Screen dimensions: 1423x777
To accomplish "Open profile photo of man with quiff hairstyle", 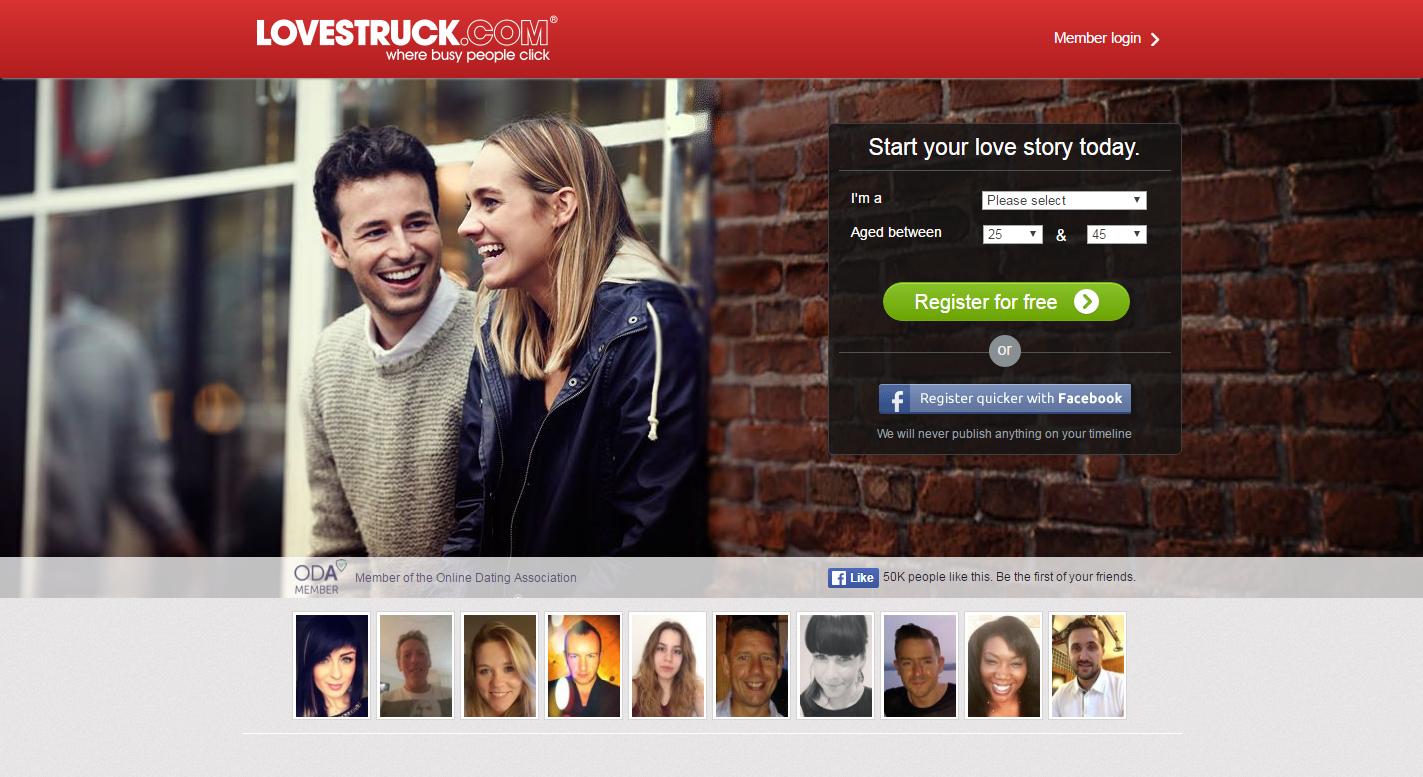I will [x=920, y=665].
